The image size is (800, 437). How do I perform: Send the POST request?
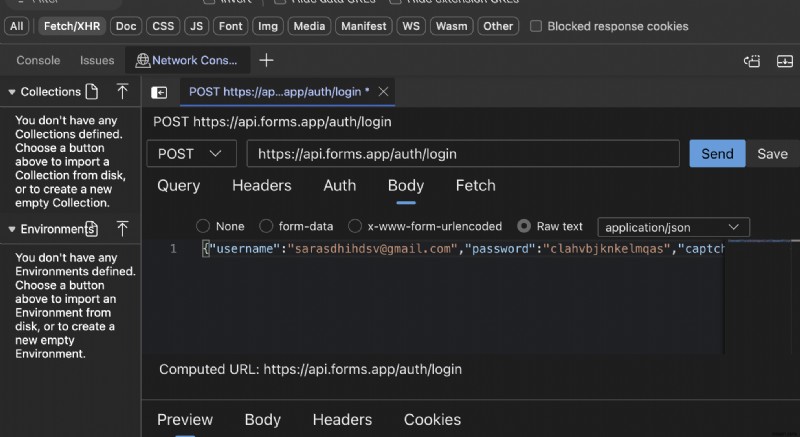pyautogui.click(x=717, y=153)
